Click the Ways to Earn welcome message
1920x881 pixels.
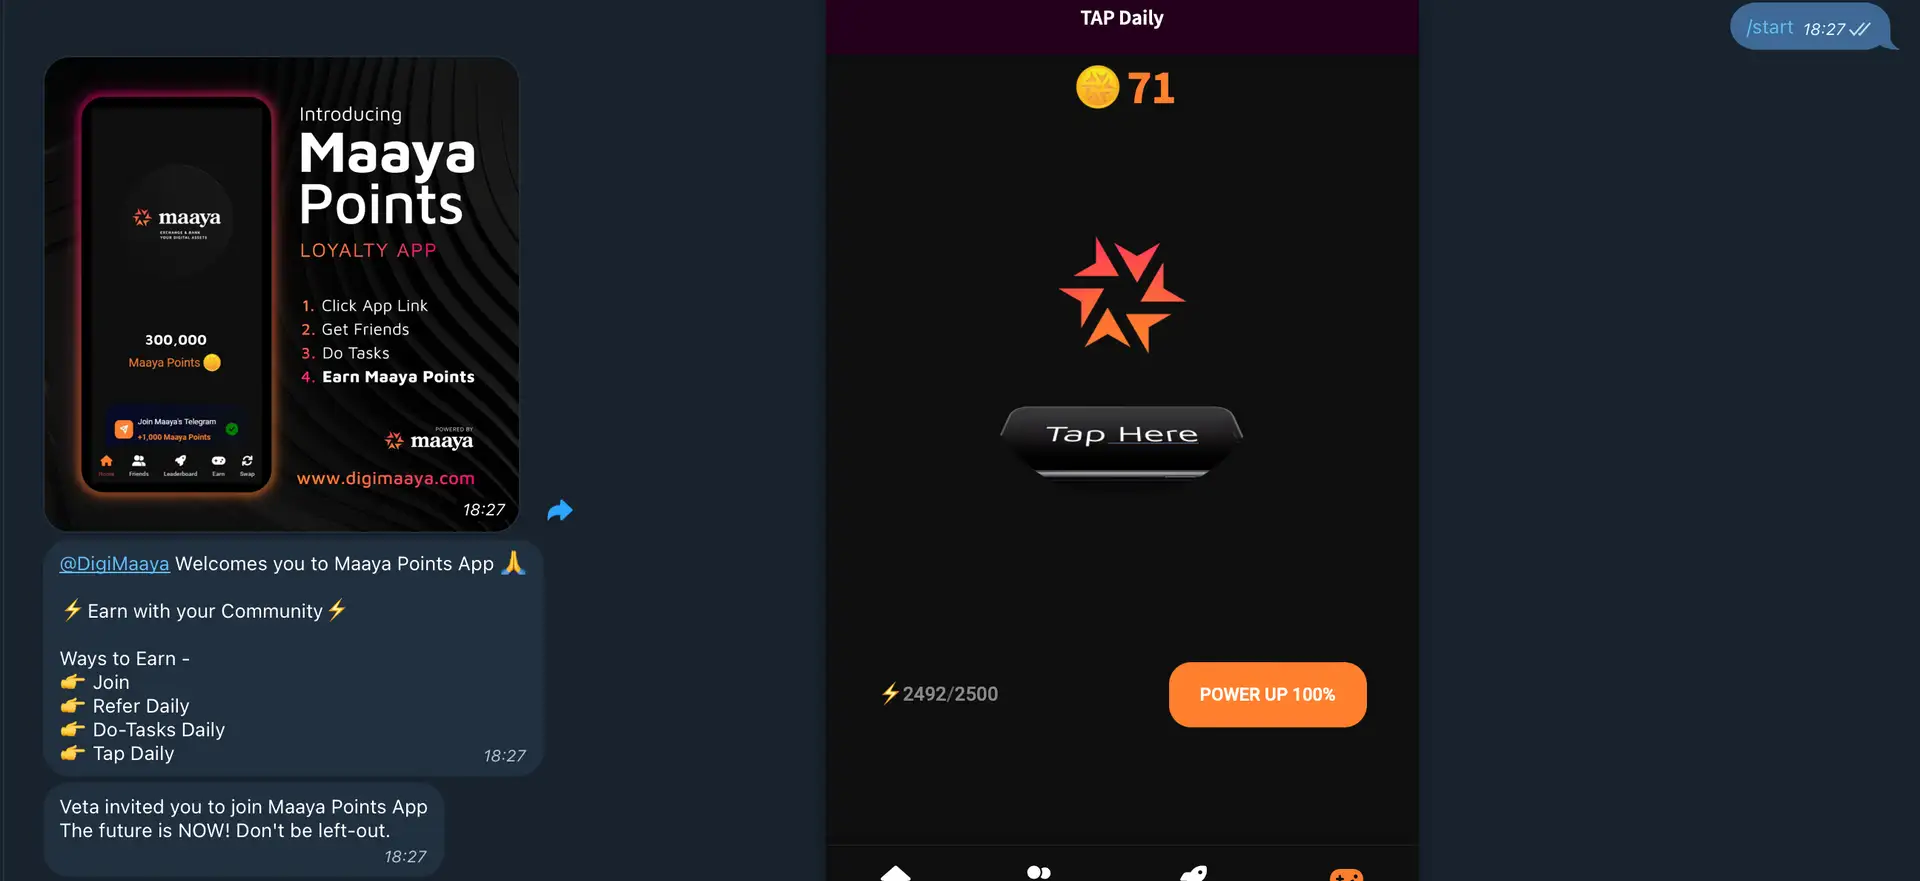pyautogui.click(x=293, y=658)
